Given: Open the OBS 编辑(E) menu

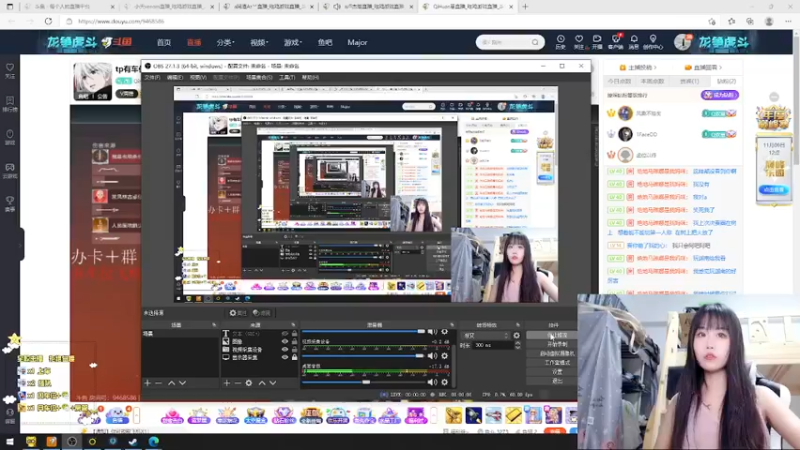Looking at the screenshot, I should tap(174, 78).
